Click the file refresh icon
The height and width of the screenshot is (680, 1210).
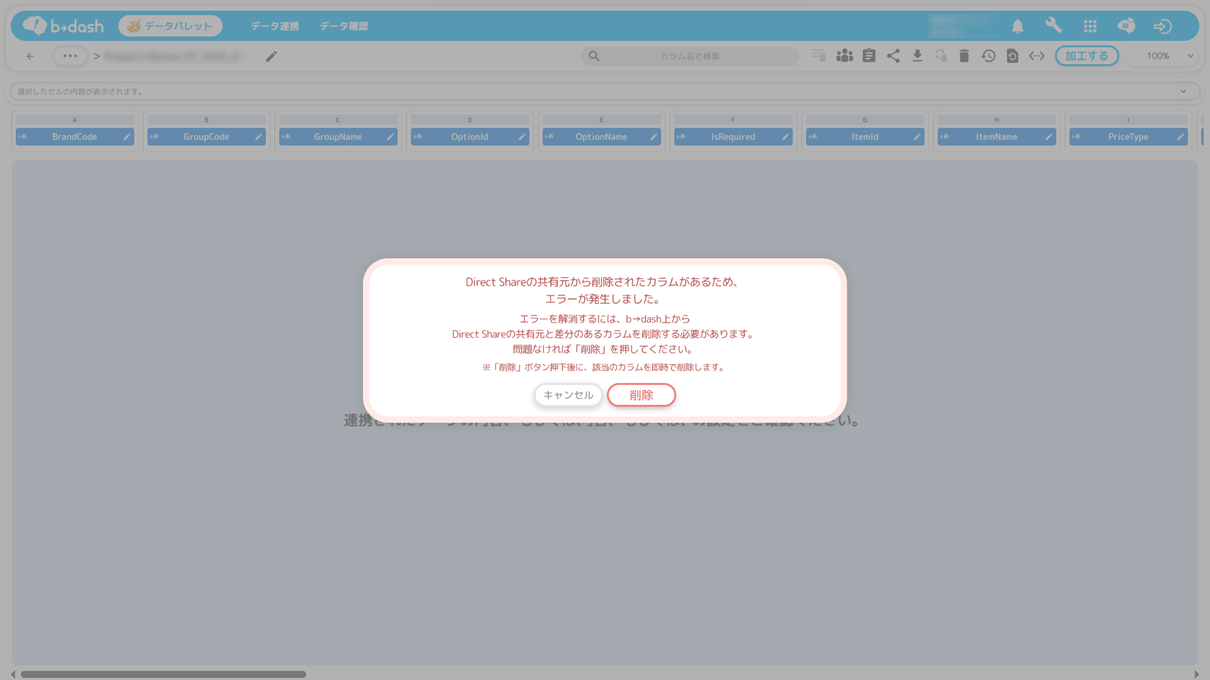[1012, 56]
